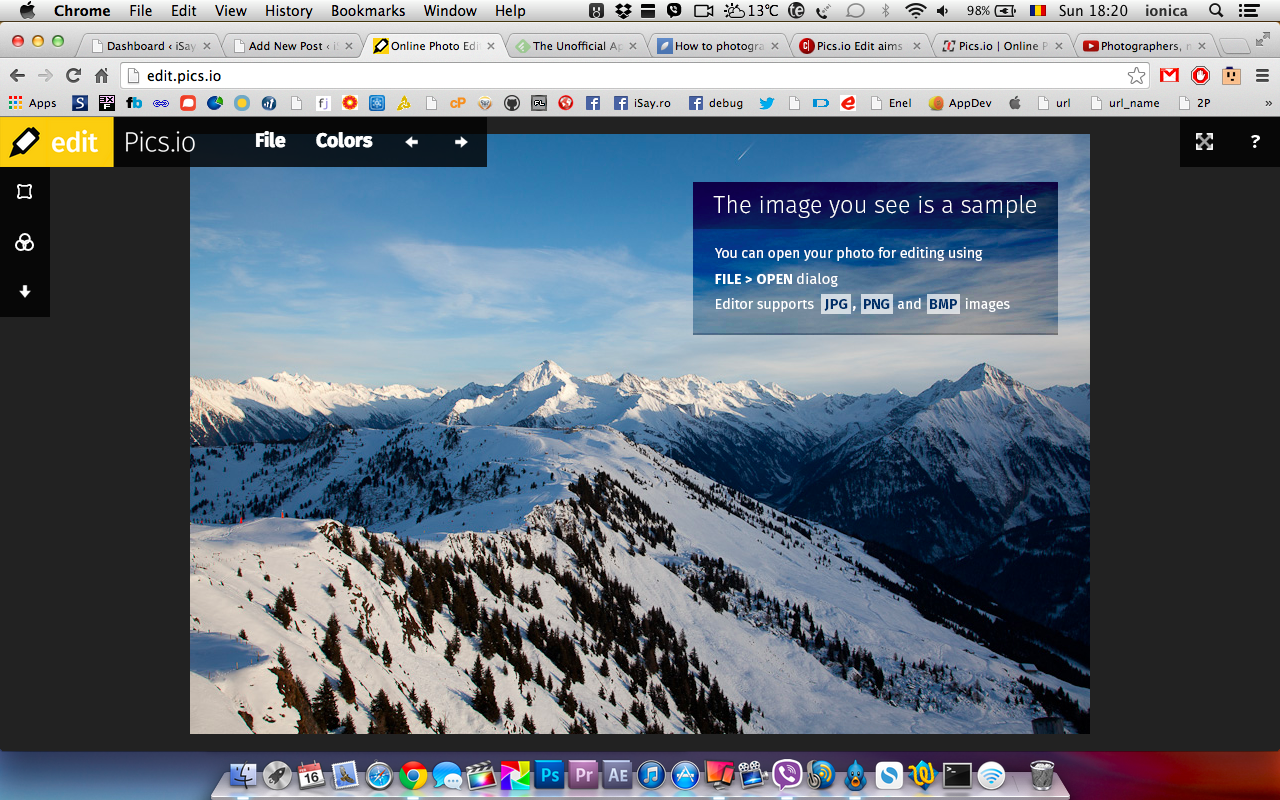Reload the page in Chrome
1280x800 pixels.
[73, 76]
